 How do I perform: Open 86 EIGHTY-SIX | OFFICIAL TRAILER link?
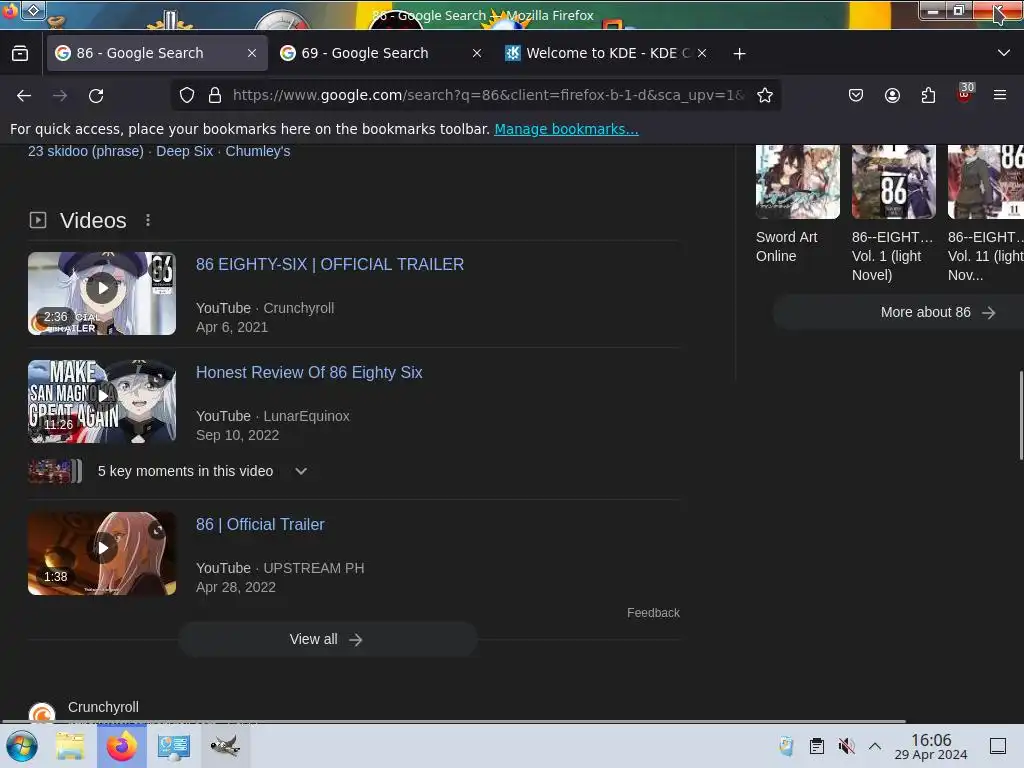coord(330,264)
